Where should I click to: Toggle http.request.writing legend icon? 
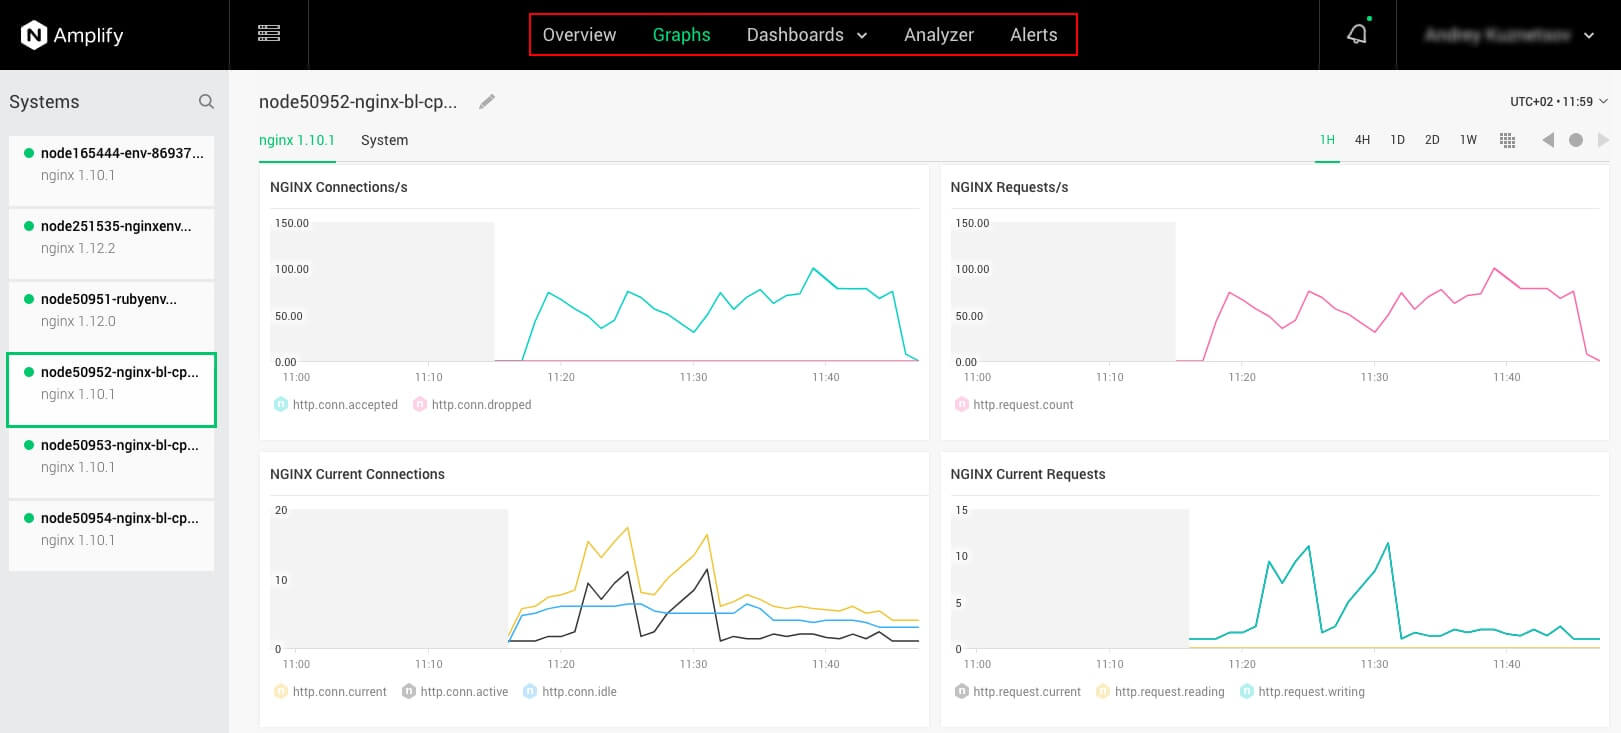click(1247, 691)
